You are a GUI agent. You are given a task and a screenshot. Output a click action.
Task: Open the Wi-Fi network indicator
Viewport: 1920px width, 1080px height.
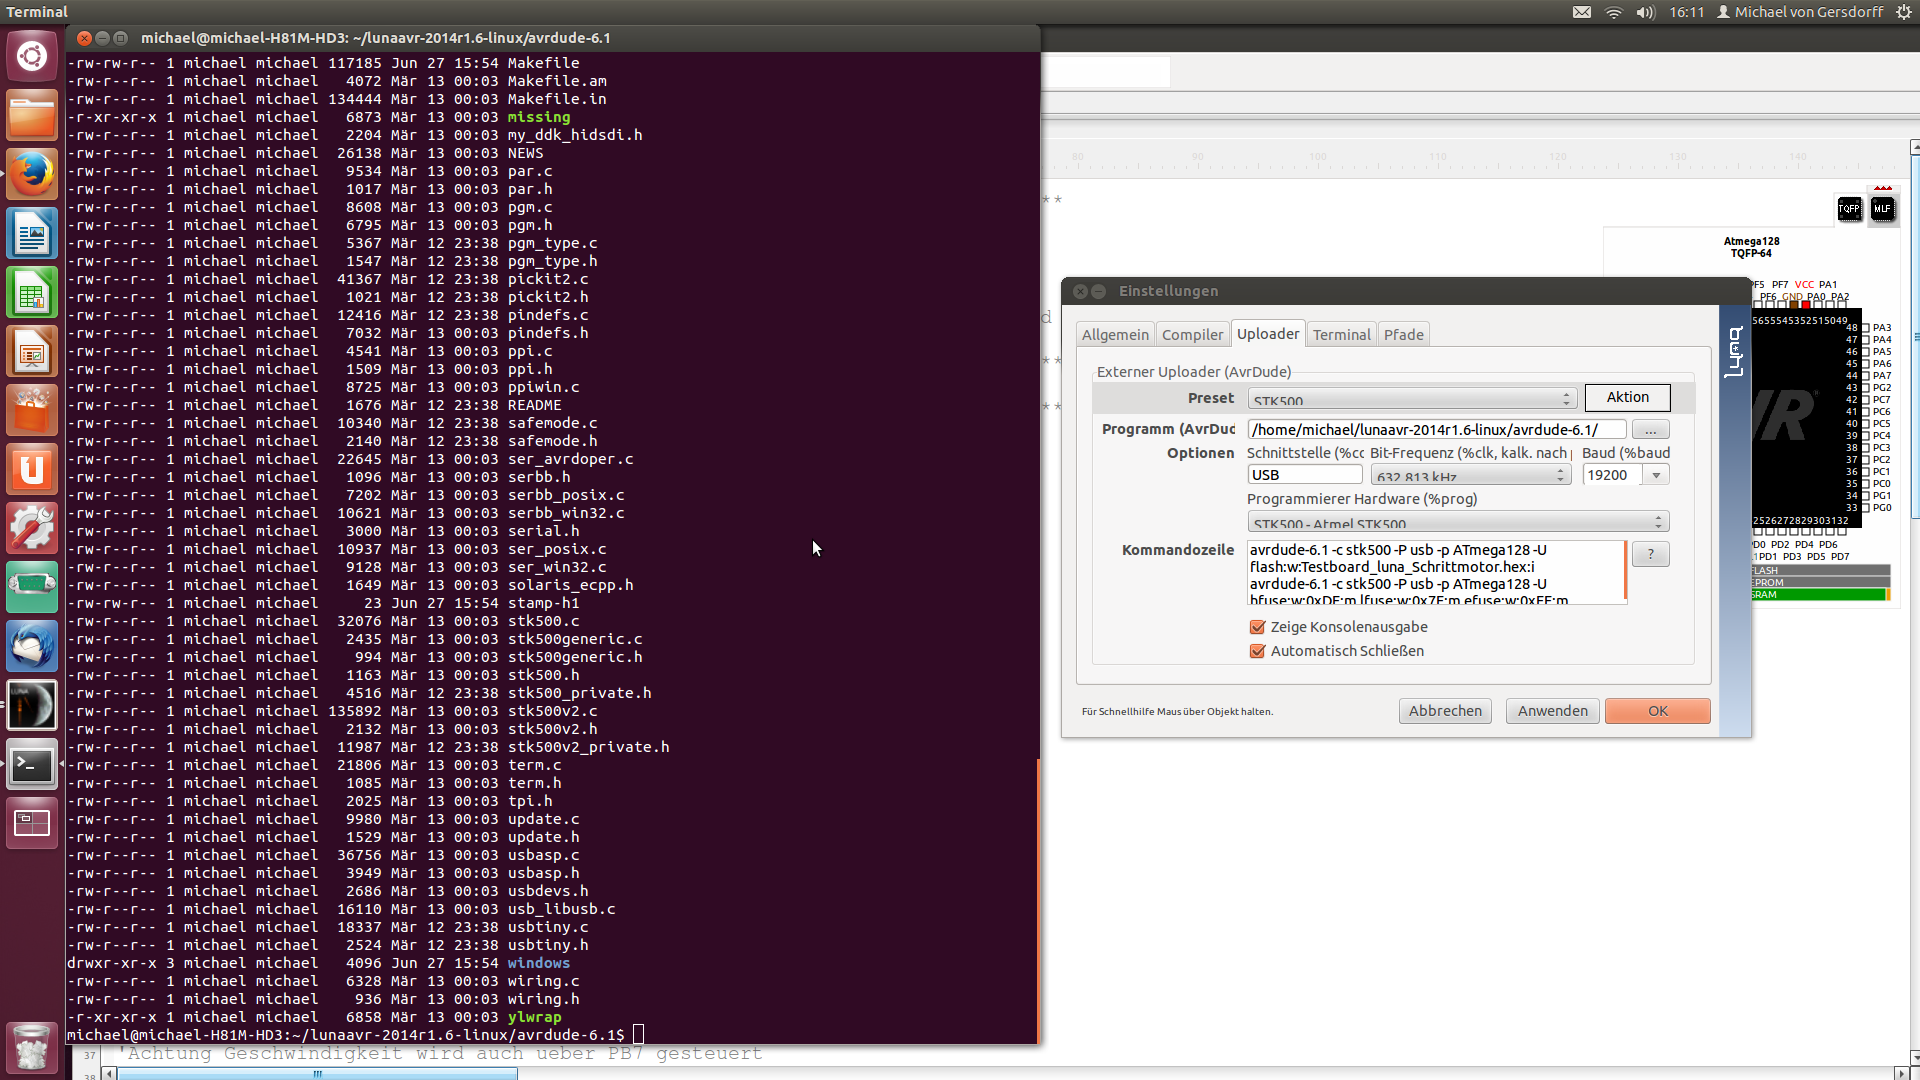1613,12
